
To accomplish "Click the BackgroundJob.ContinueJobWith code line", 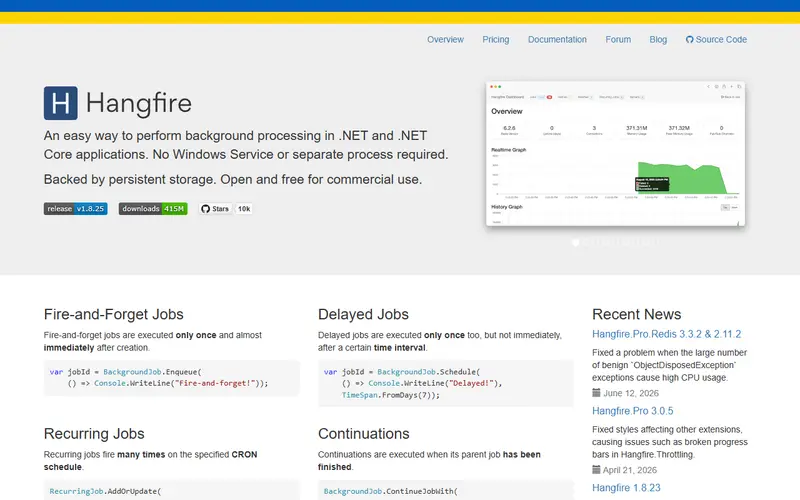I will (x=391, y=491).
